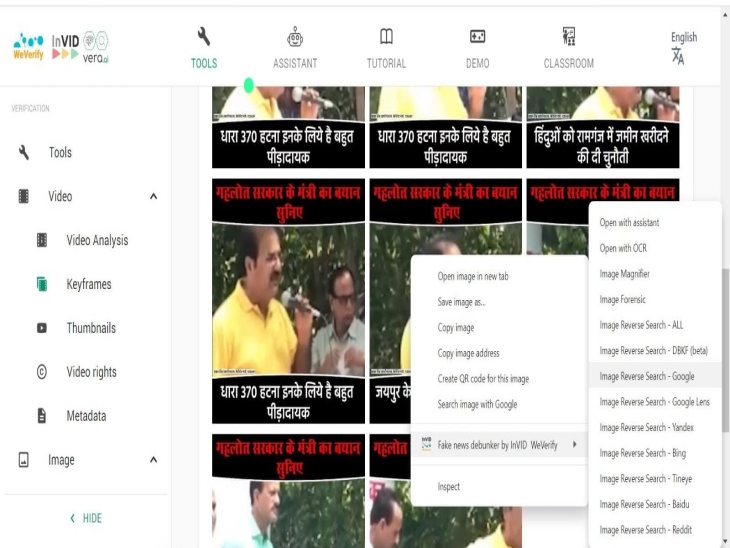Image resolution: width=730 pixels, height=548 pixels.
Task: Select English language label
Action: pos(684,37)
